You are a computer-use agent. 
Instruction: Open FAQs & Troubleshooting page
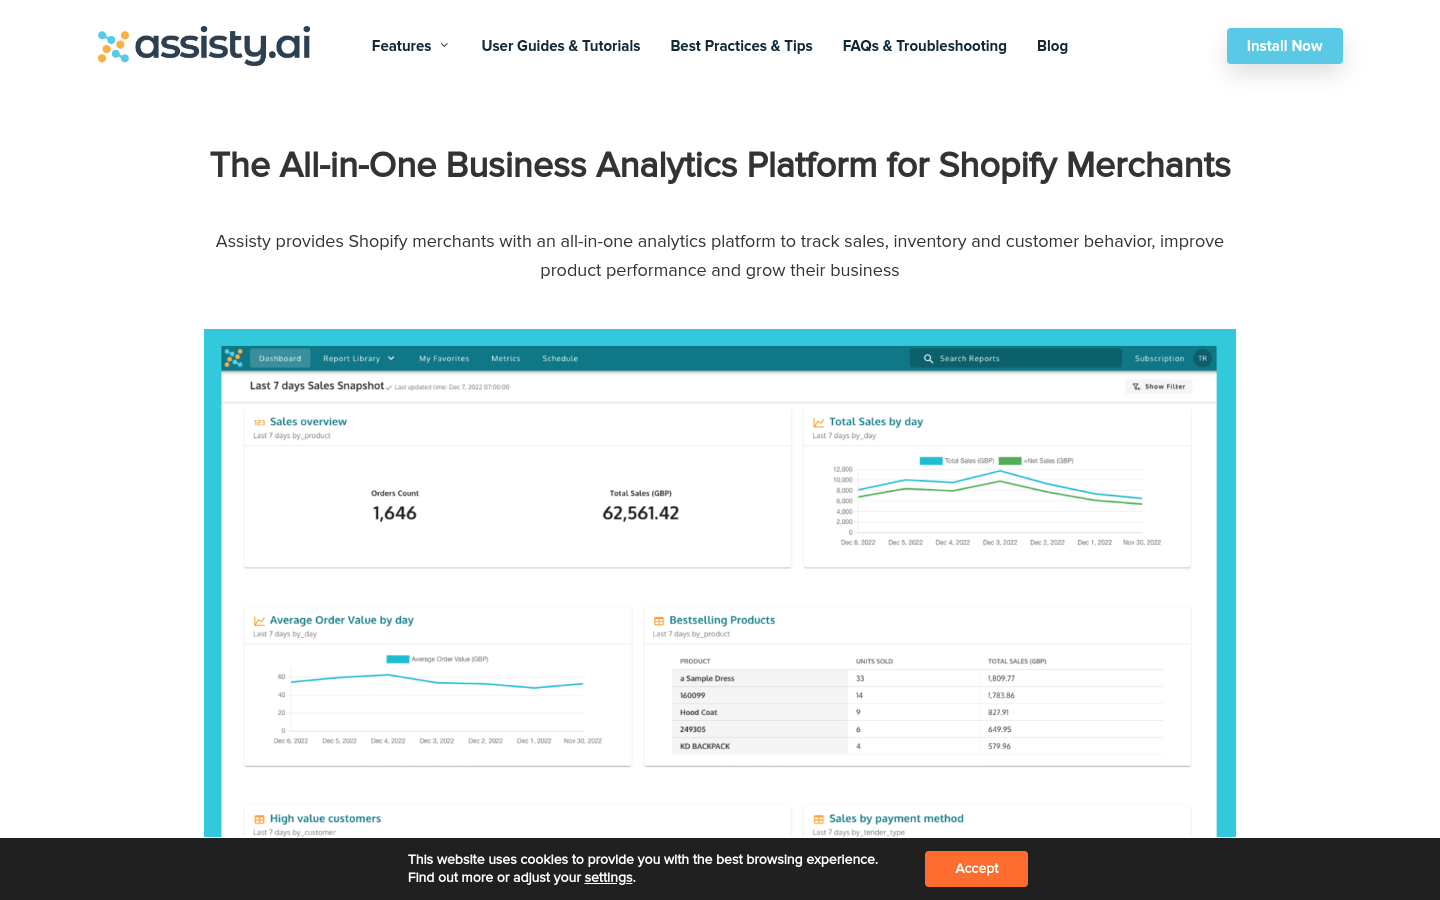tap(924, 46)
